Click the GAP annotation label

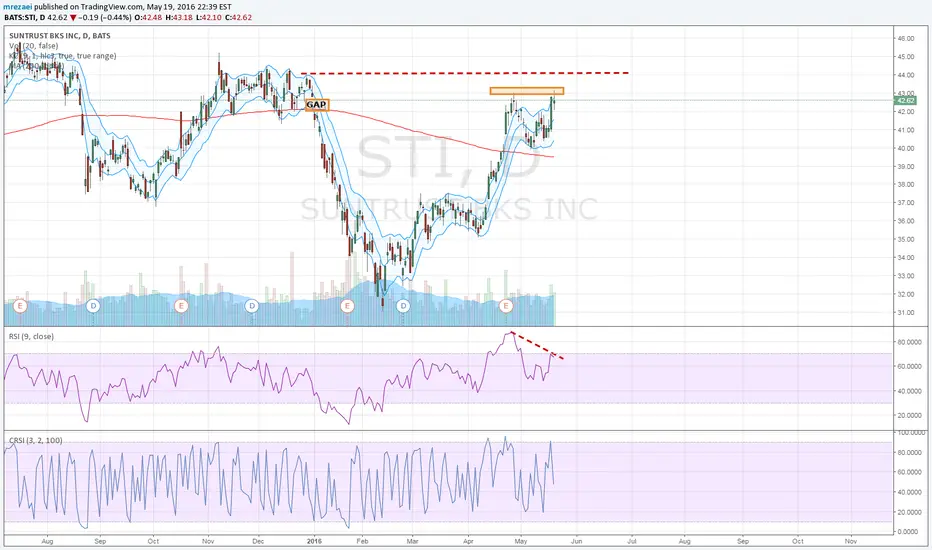coord(316,105)
